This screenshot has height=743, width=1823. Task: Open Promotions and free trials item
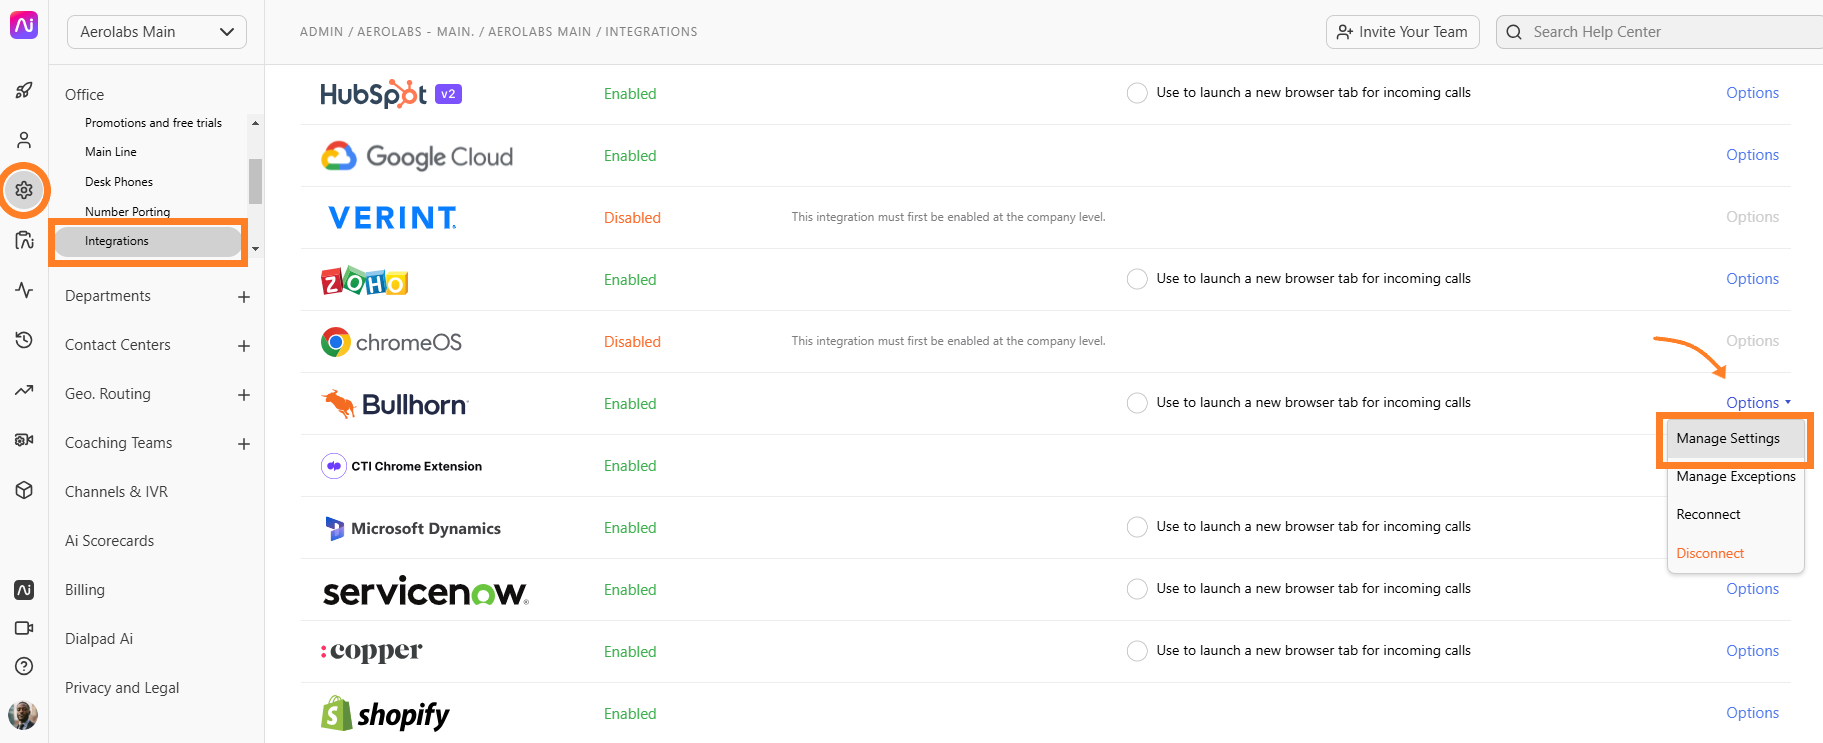pos(153,123)
